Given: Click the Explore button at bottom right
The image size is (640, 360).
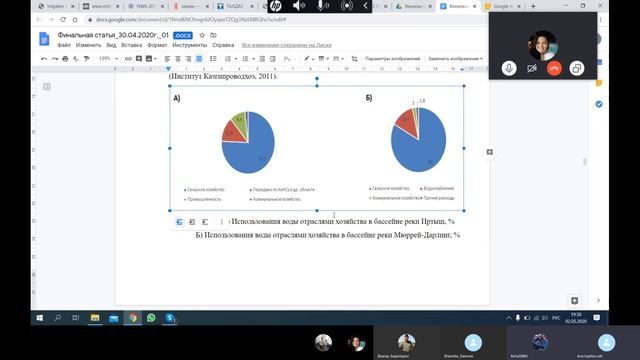Looking at the screenshot, I should point(574,301).
